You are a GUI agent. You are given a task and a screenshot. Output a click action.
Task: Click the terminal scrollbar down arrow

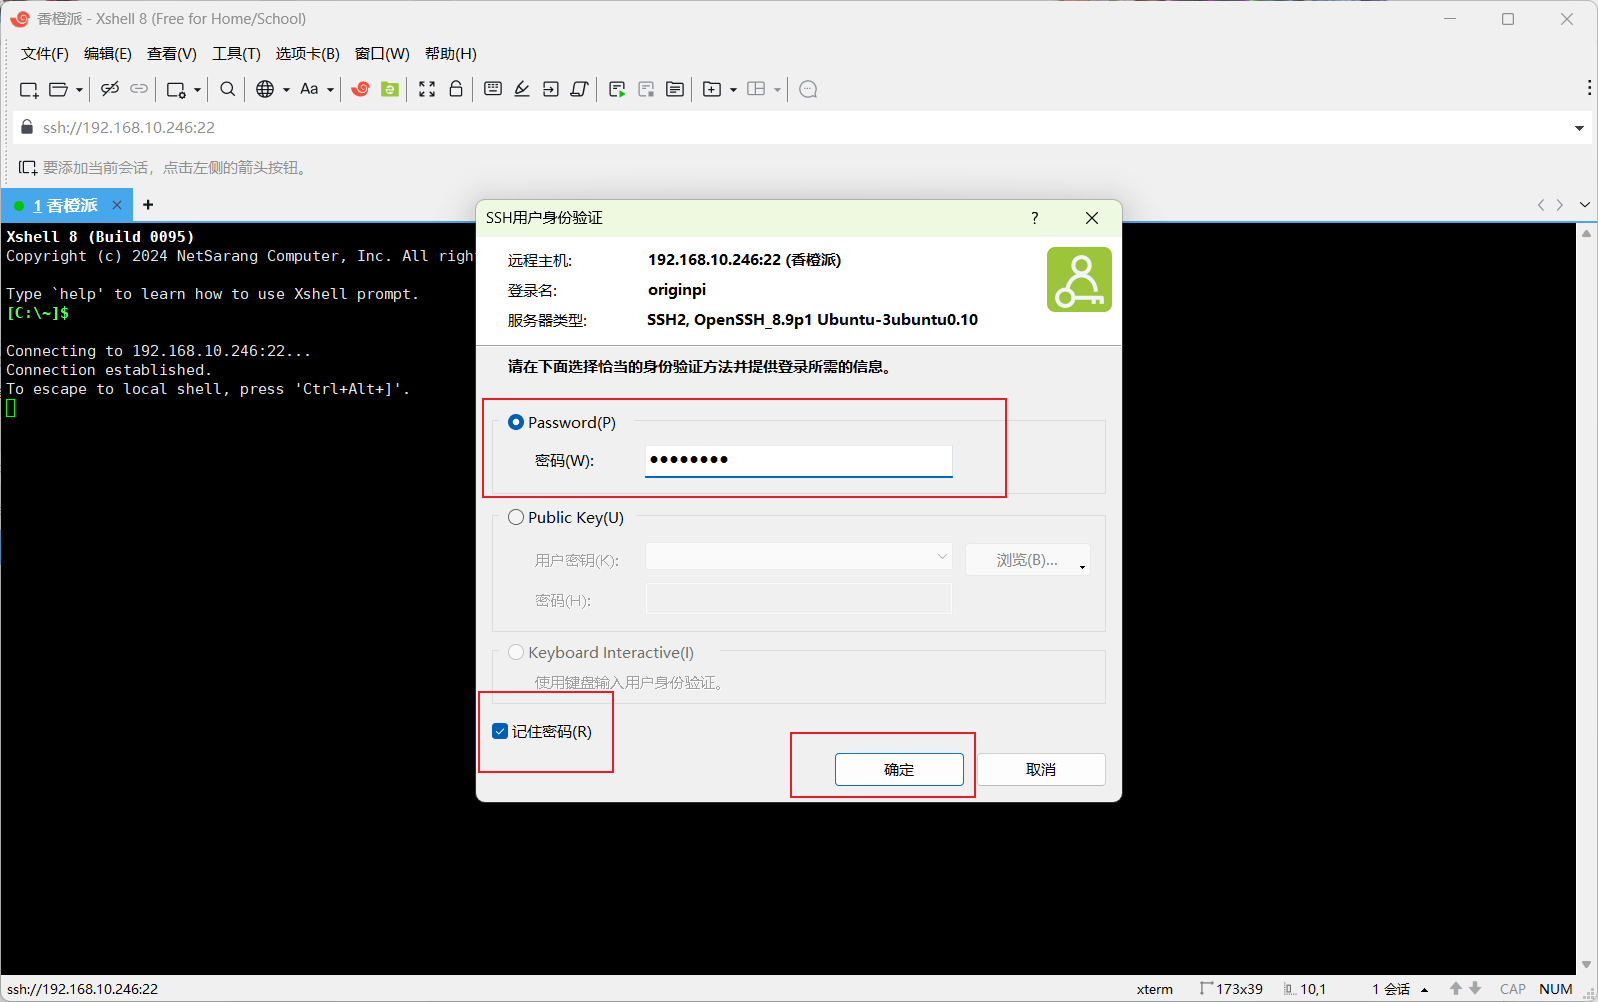(x=1586, y=965)
